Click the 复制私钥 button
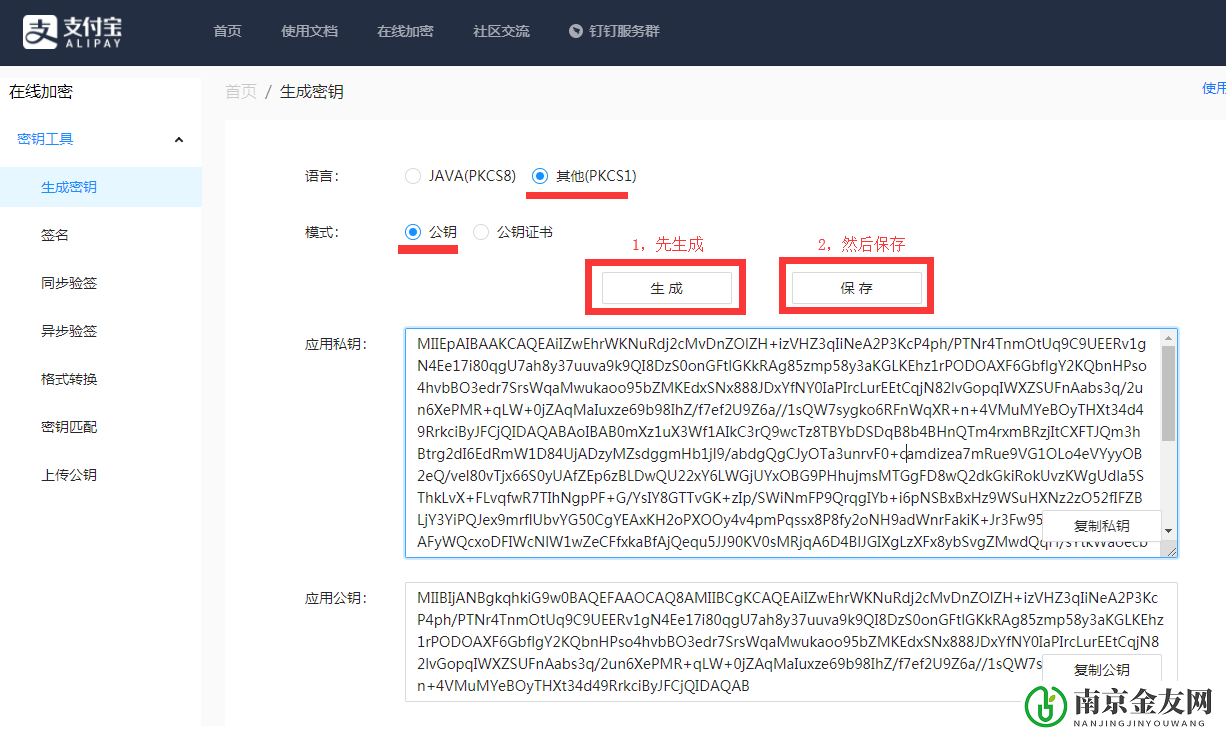 coord(1101,526)
